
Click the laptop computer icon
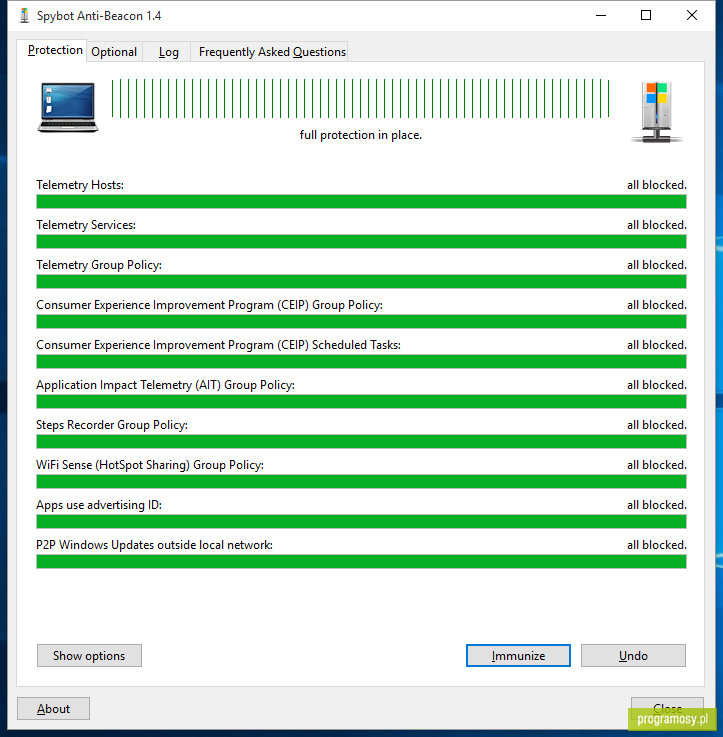pos(68,108)
